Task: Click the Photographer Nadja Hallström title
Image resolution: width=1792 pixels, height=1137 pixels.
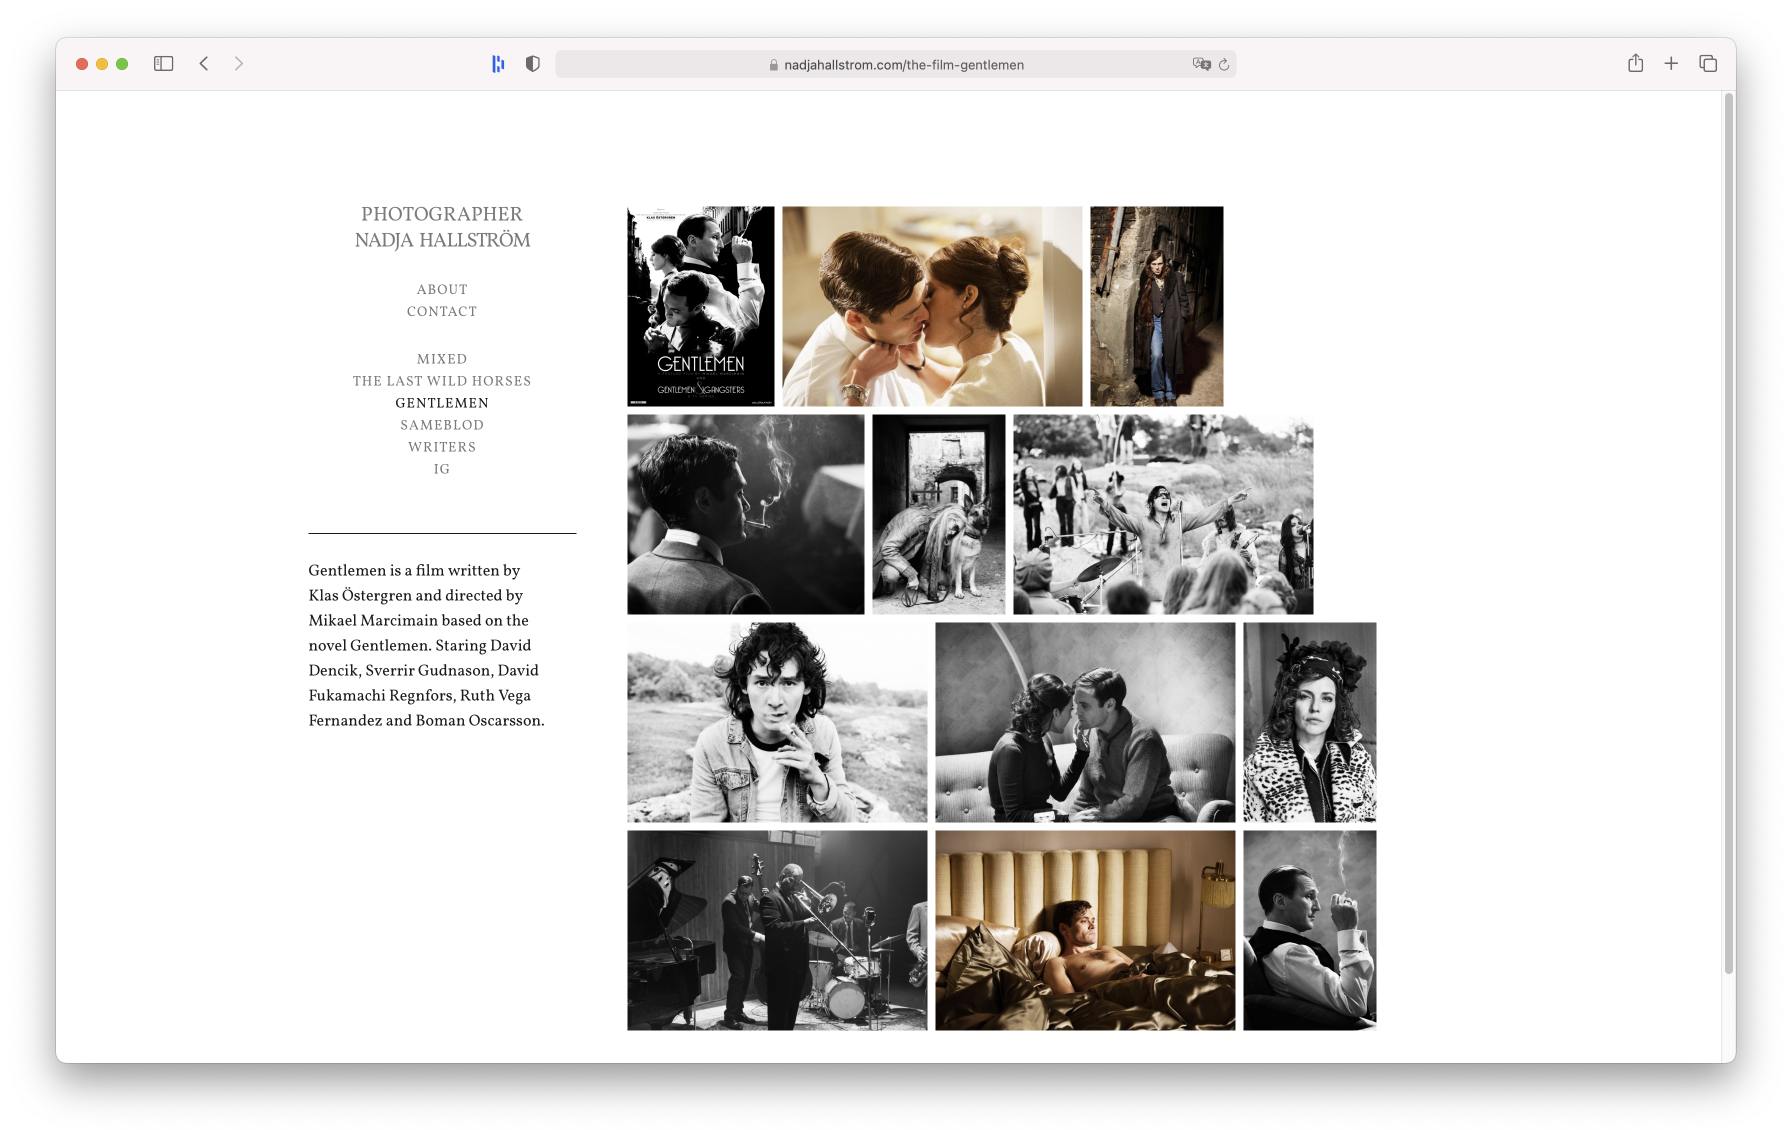Action: (x=442, y=227)
